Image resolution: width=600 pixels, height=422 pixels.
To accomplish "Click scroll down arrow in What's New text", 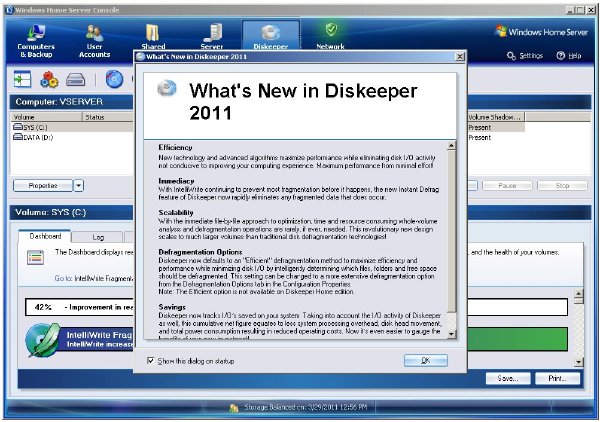I will (452, 334).
